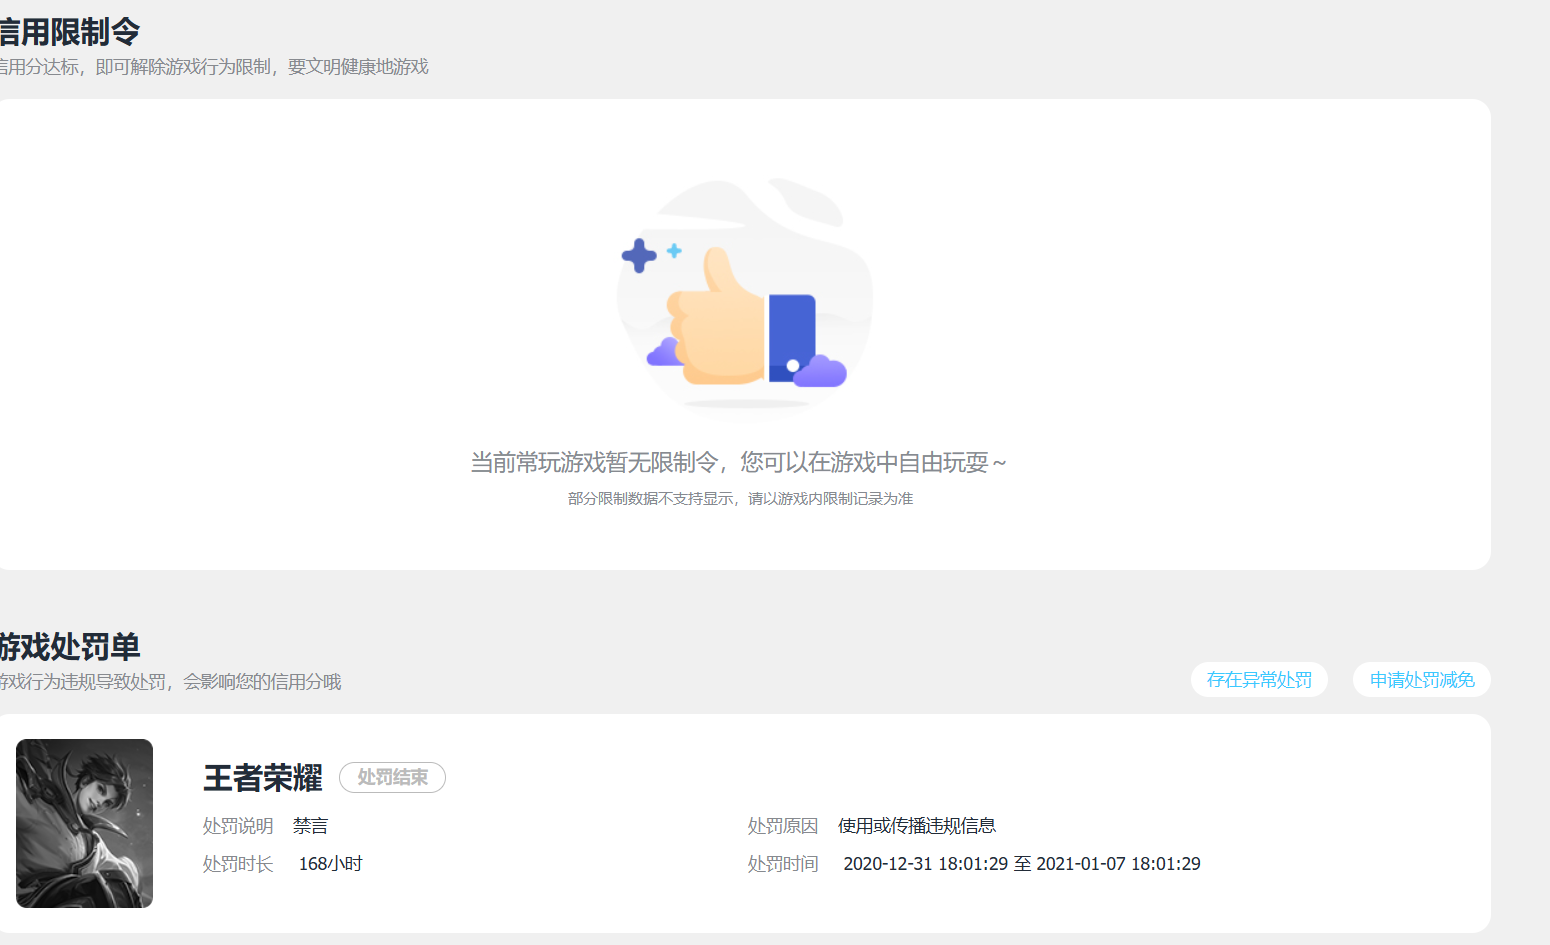Viewport: 1550px width, 945px height.
Task: Click the 处罚结束 status badge
Action: tap(392, 777)
